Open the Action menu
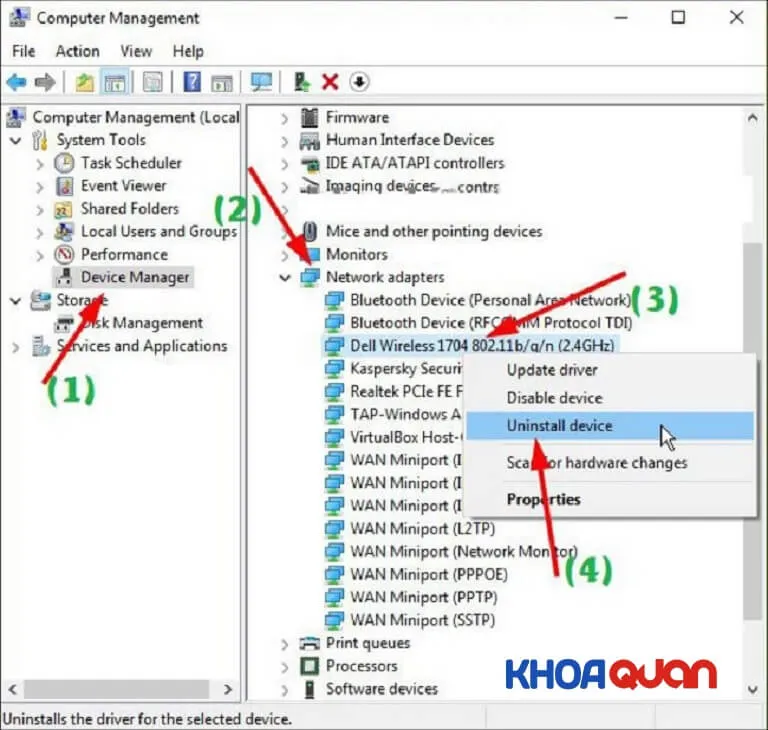 click(x=77, y=51)
